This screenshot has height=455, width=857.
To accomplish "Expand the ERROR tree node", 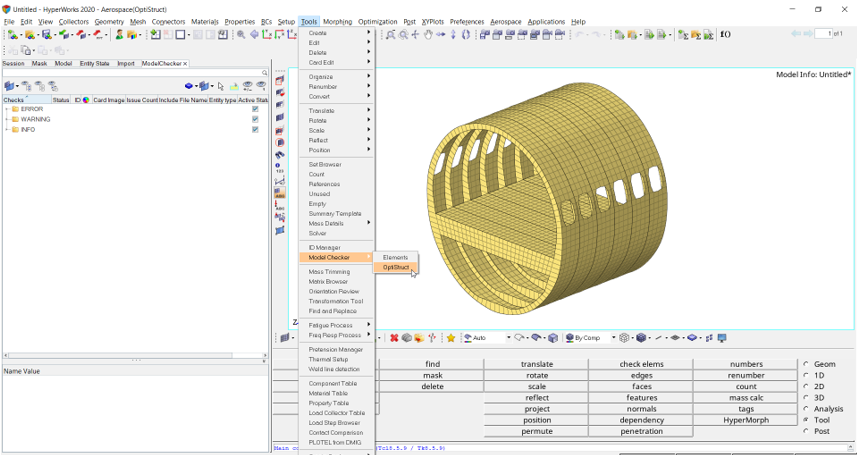I will [7, 109].
